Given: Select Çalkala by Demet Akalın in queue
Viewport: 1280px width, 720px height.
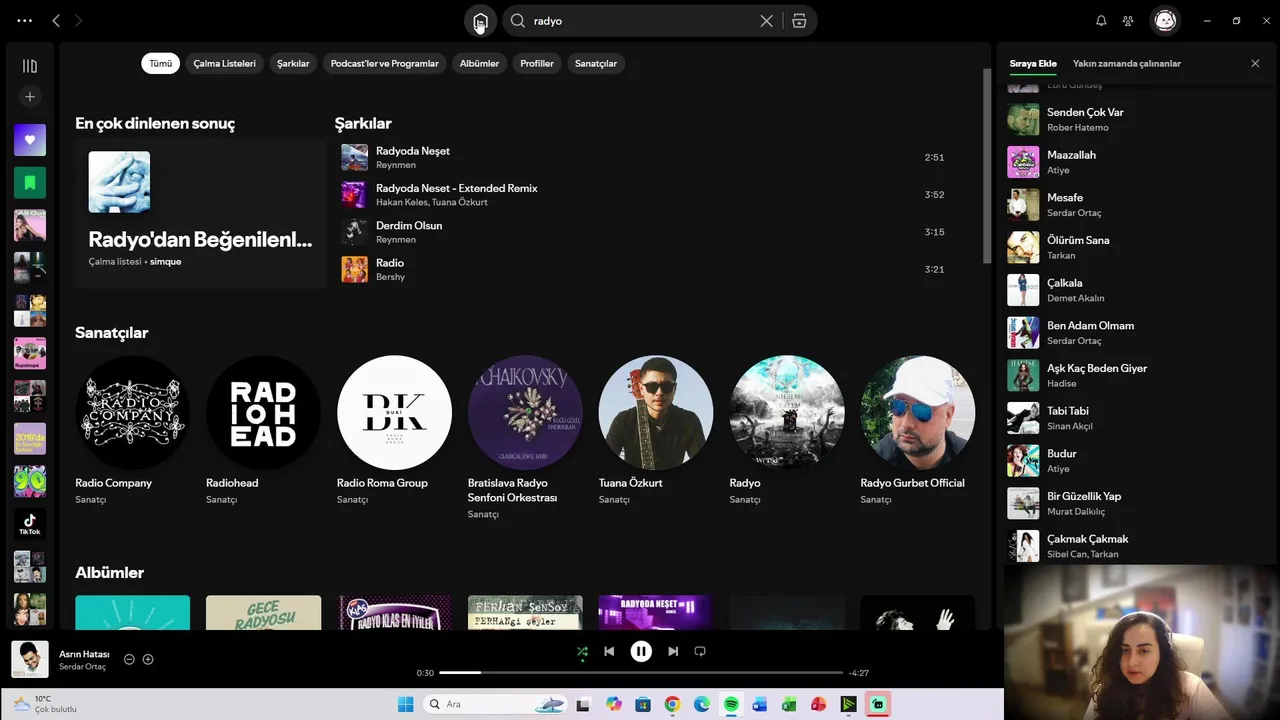Looking at the screenshot, I should 1135,290.
